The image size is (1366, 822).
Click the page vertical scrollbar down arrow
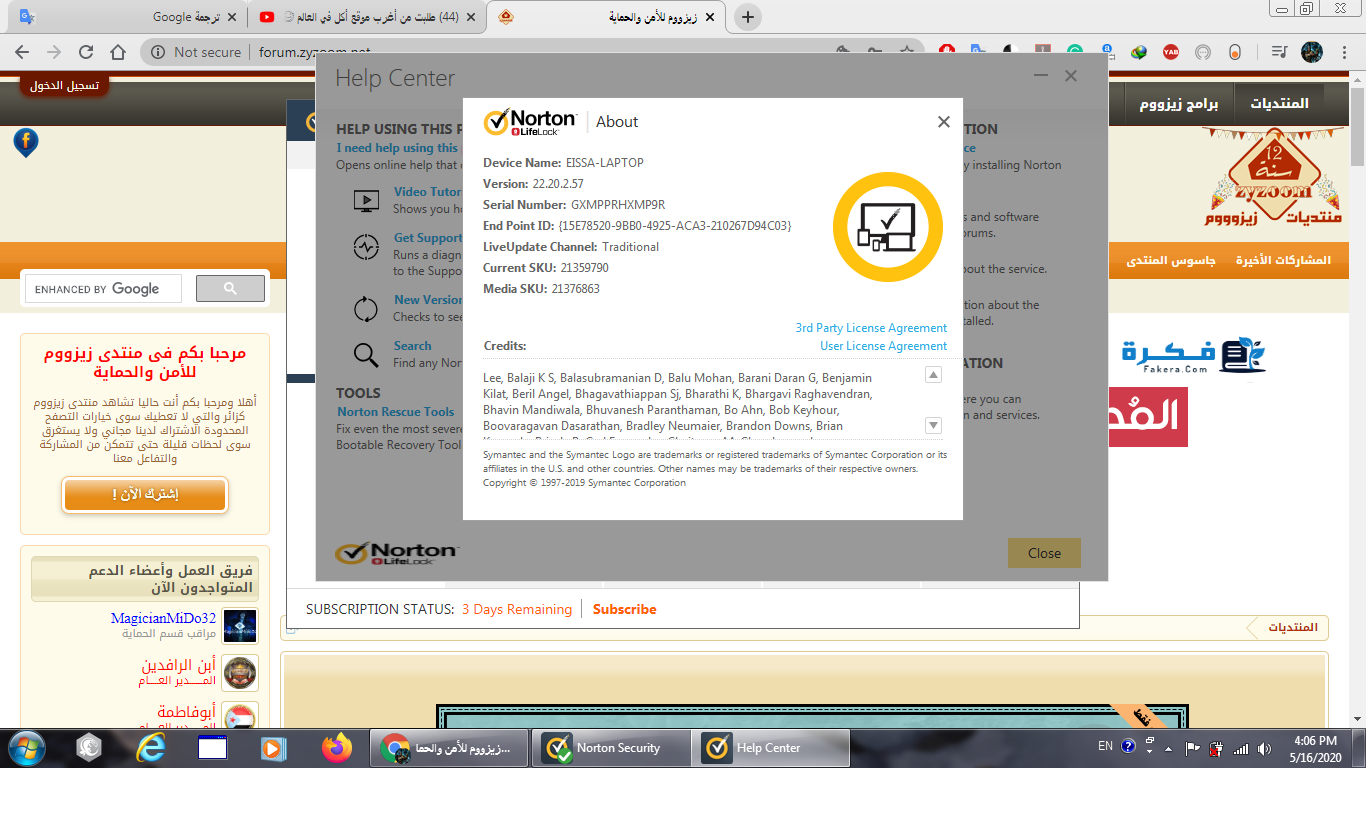coord(1357,719)
